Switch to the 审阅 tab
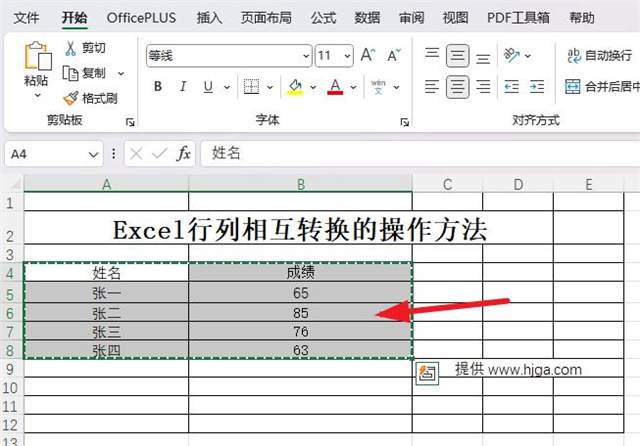 pyautogui.click(x=411, y=18)
